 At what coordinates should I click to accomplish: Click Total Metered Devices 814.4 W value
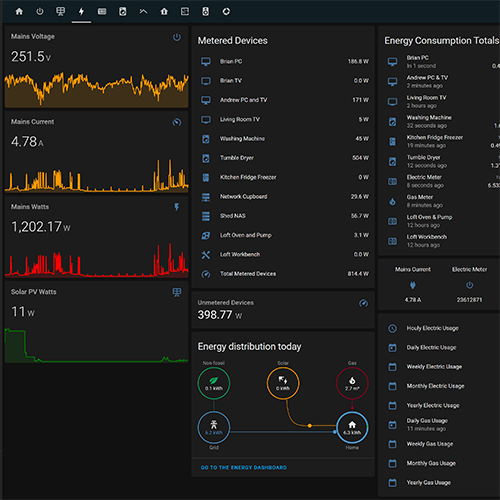358,274
